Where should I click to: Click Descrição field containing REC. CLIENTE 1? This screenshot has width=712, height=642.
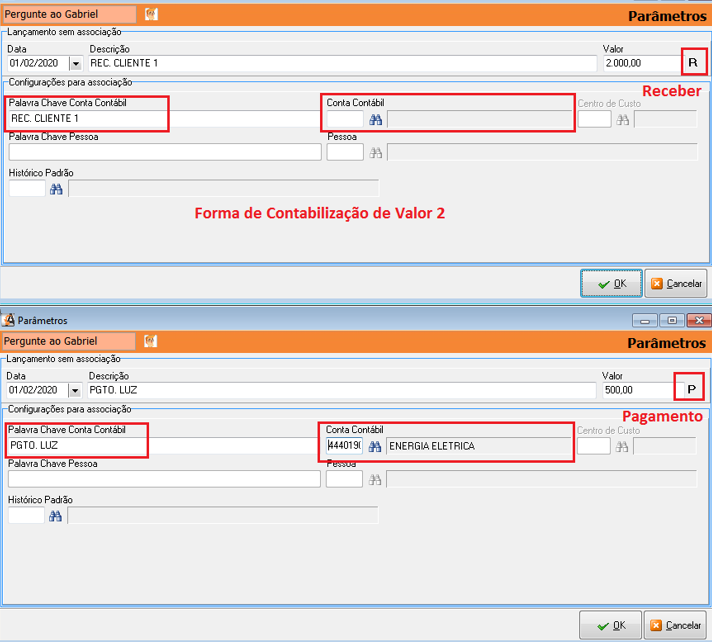point(342,64)
